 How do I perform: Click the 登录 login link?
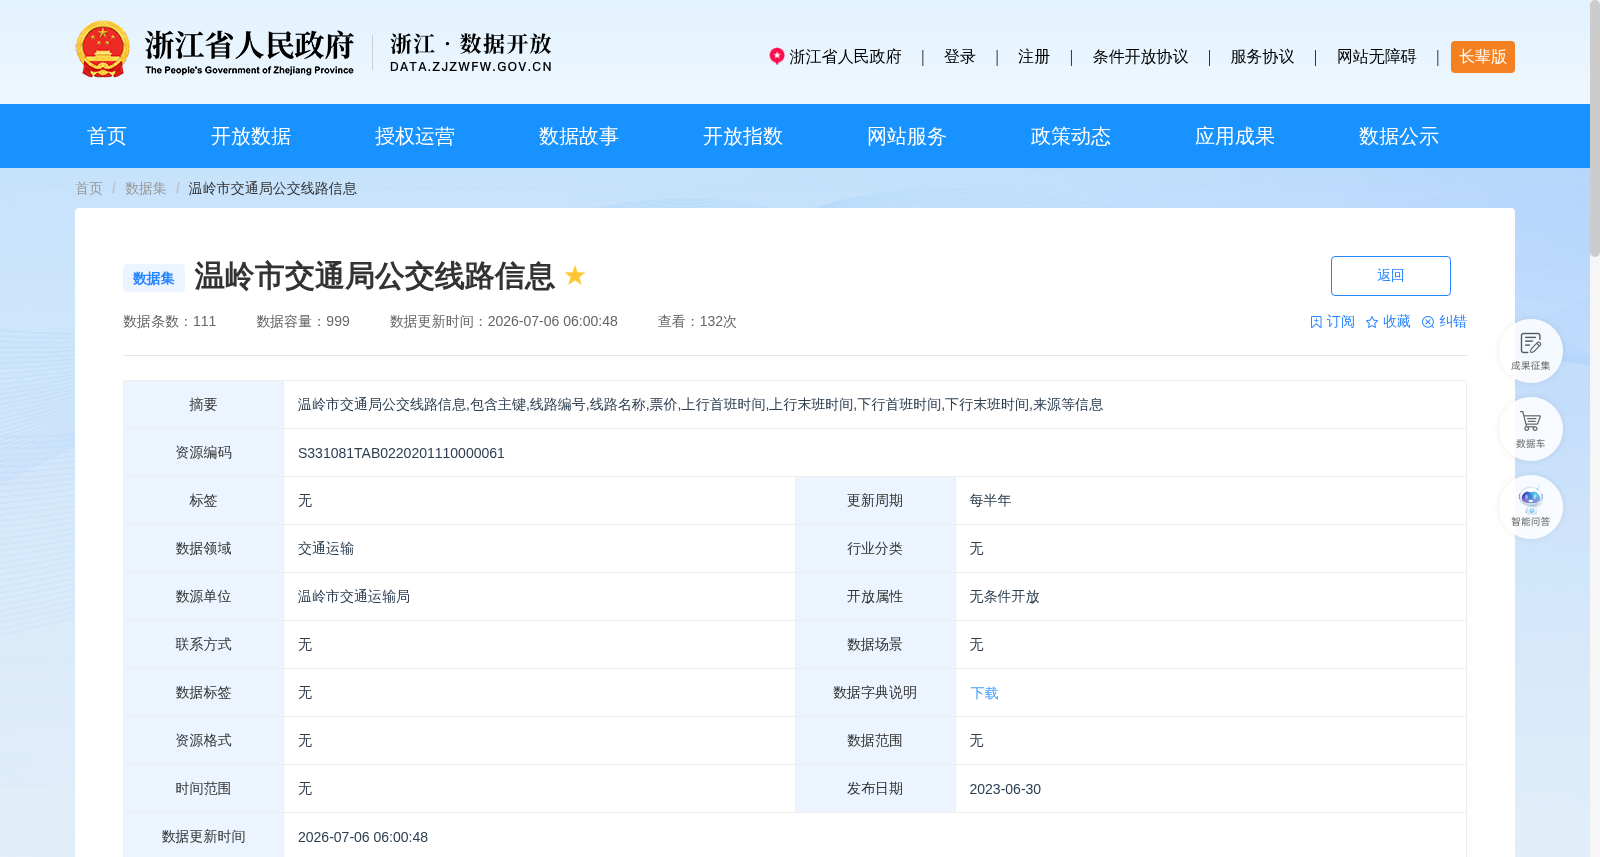pos(960,57)
